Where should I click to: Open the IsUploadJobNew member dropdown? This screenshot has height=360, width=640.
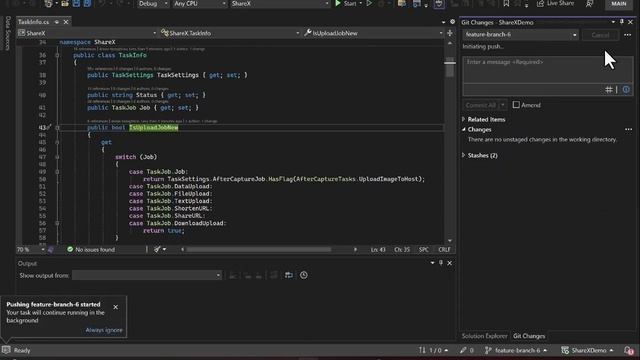(x=373, y=33)
